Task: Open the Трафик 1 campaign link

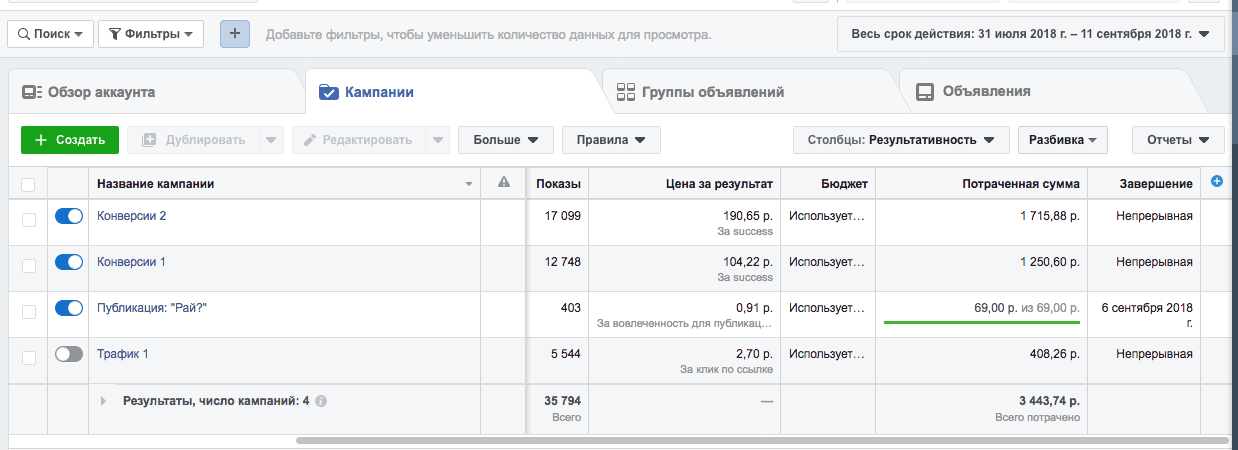Action: 122,353
